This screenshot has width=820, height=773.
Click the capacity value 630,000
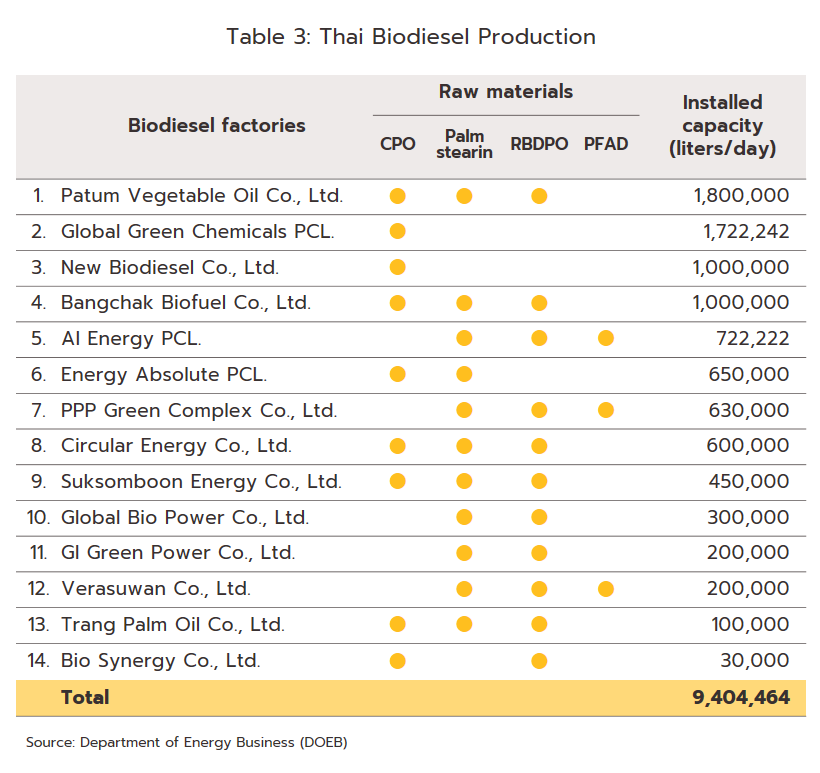tap(749, 411)
